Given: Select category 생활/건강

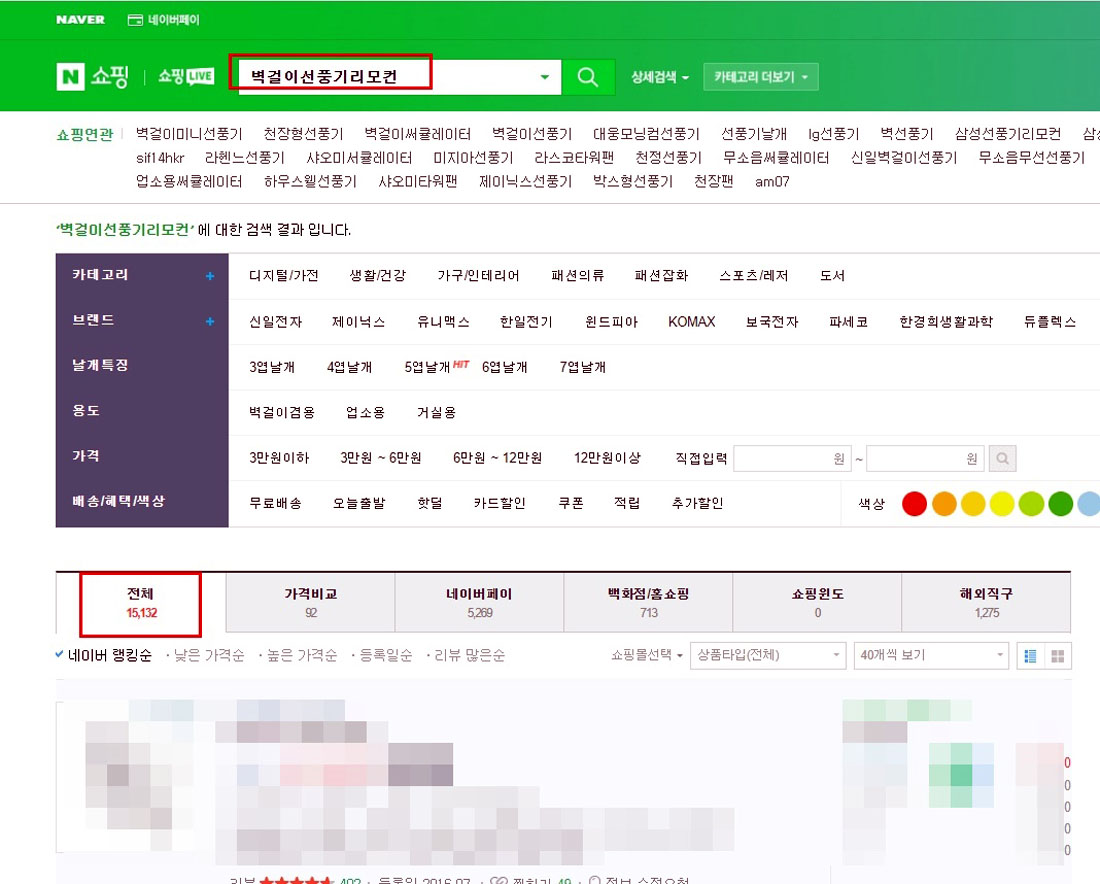Looking at the screenshot, I should click(x=377, y=276).
